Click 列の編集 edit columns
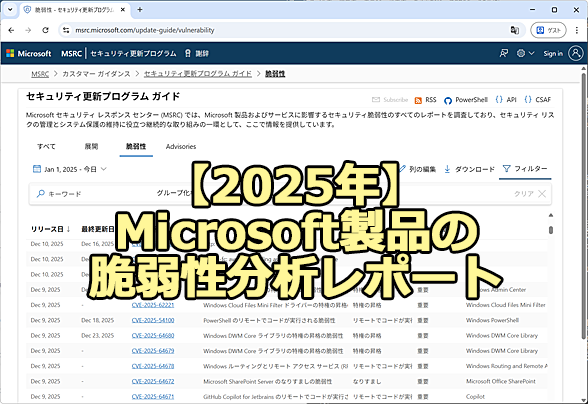588x404 pixels. 417,170
